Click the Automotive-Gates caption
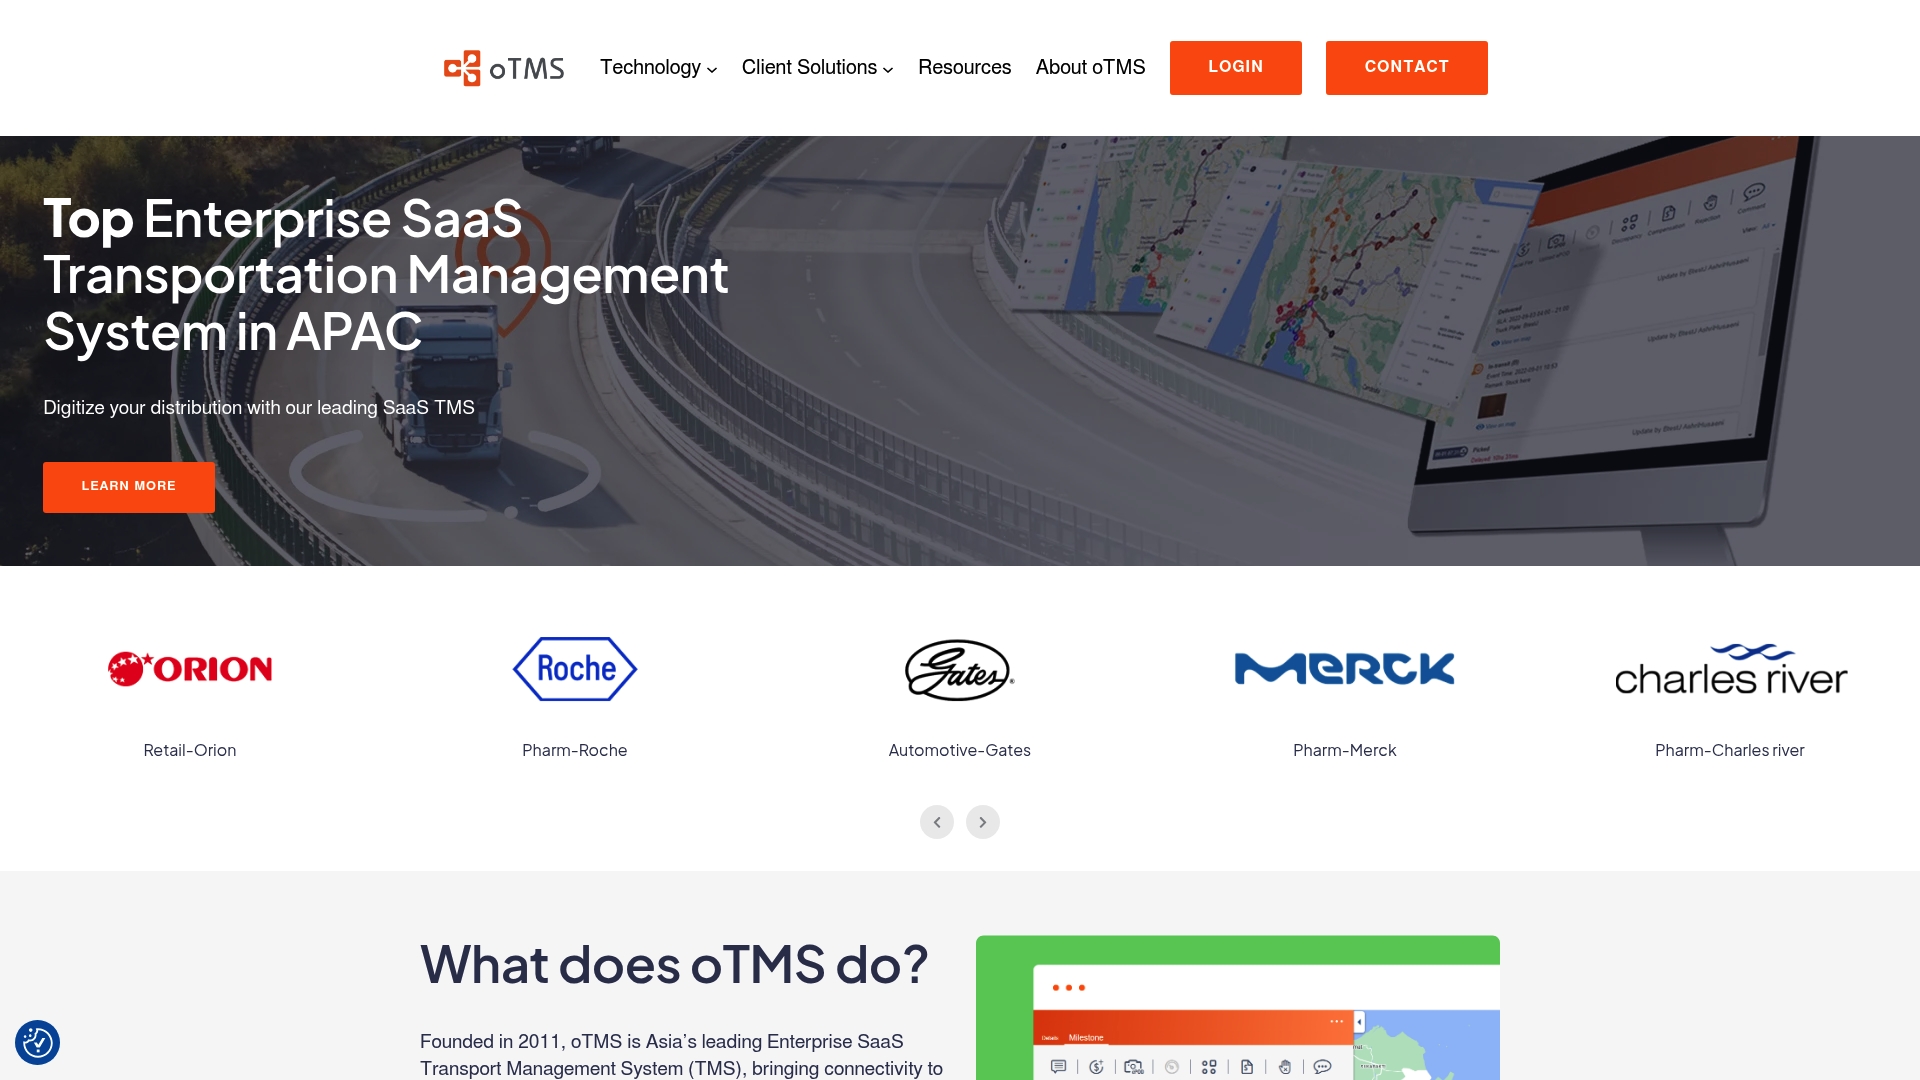Screen dimensions: 1920x1080 960,751
